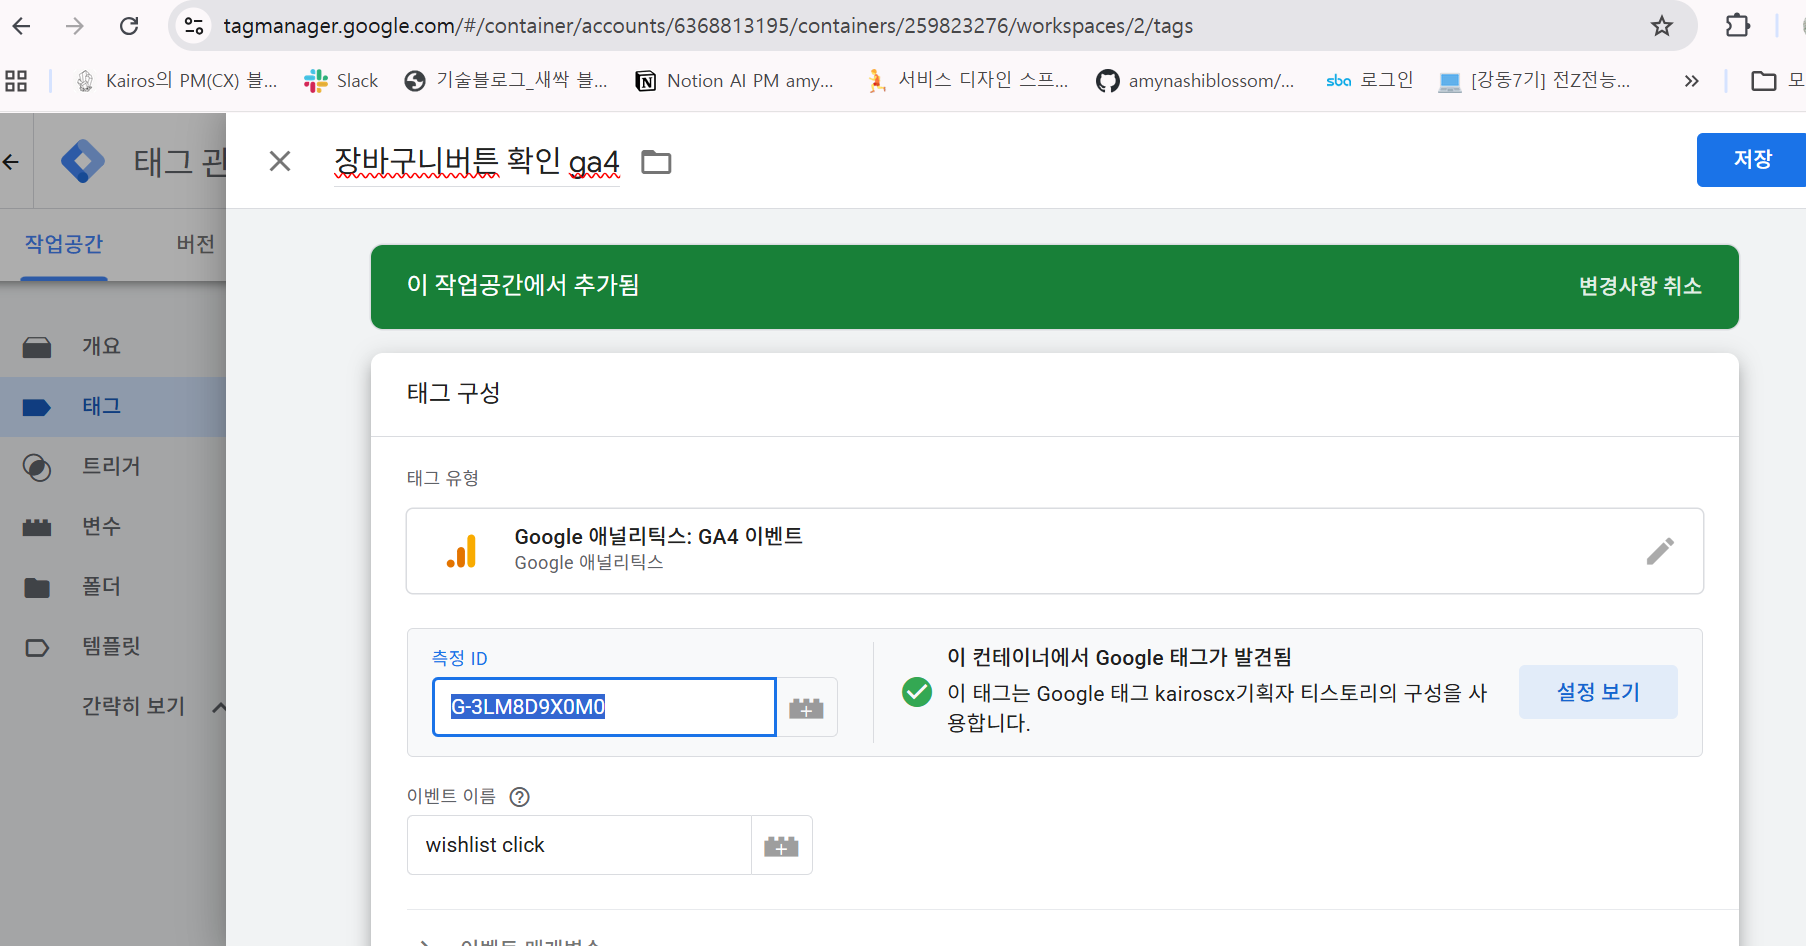Click the 측정 ID input field

[x=604, y=707]
